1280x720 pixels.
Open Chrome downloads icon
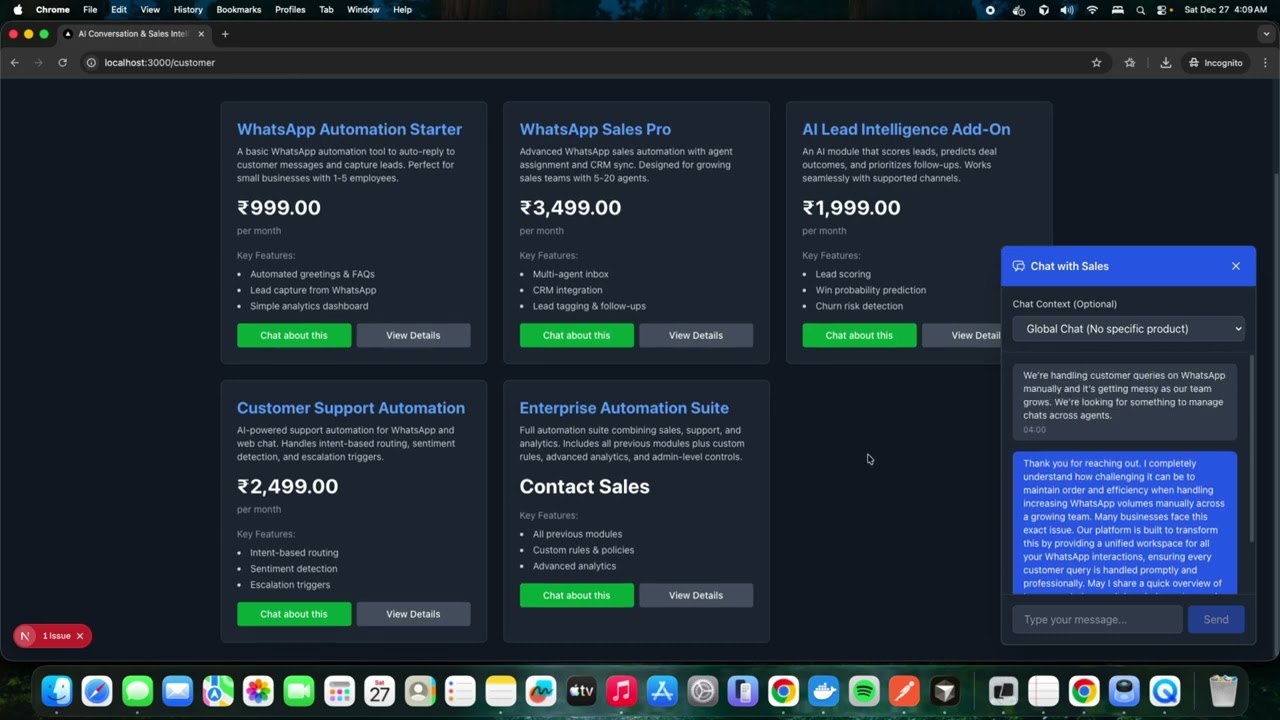point(1165,62)
